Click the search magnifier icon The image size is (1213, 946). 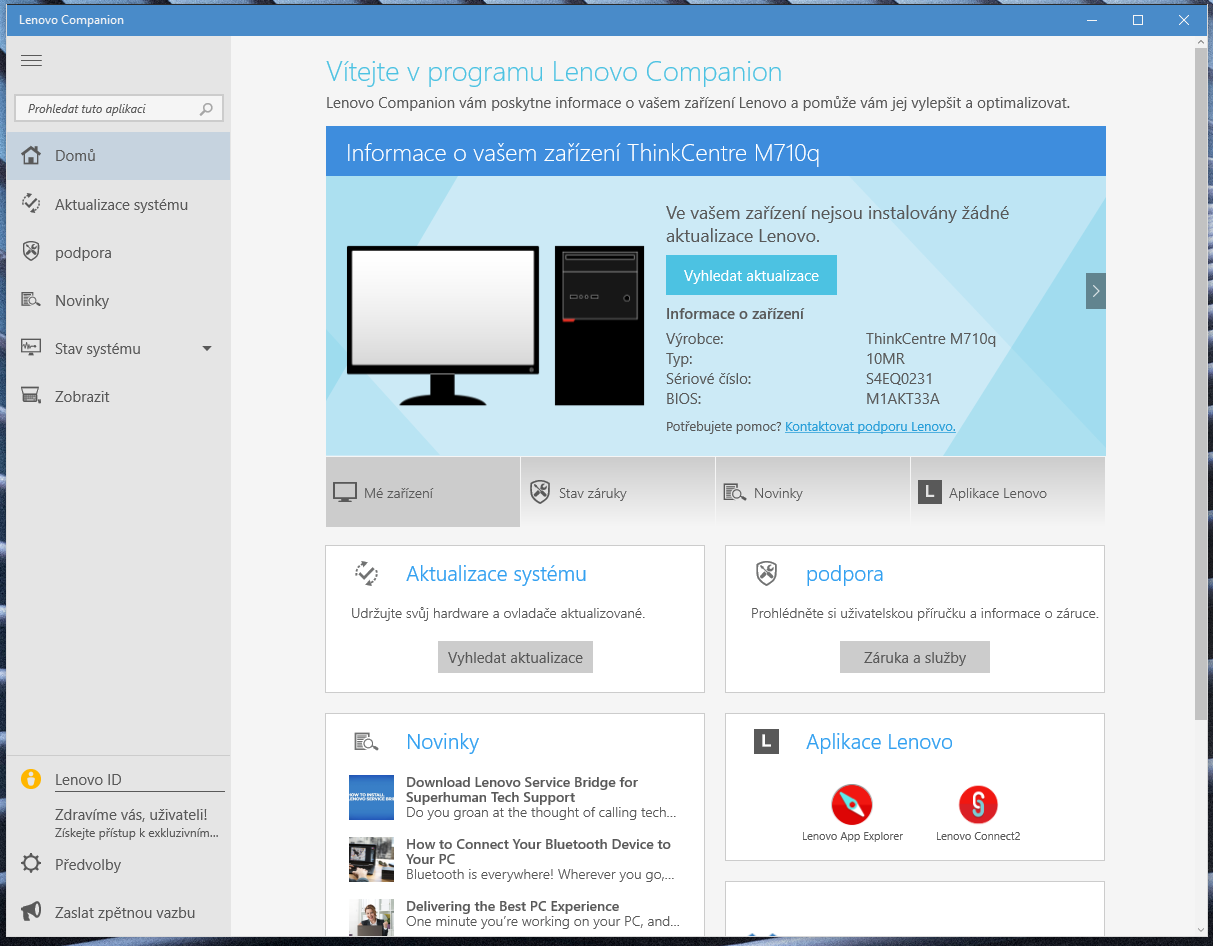coord(207,108)
